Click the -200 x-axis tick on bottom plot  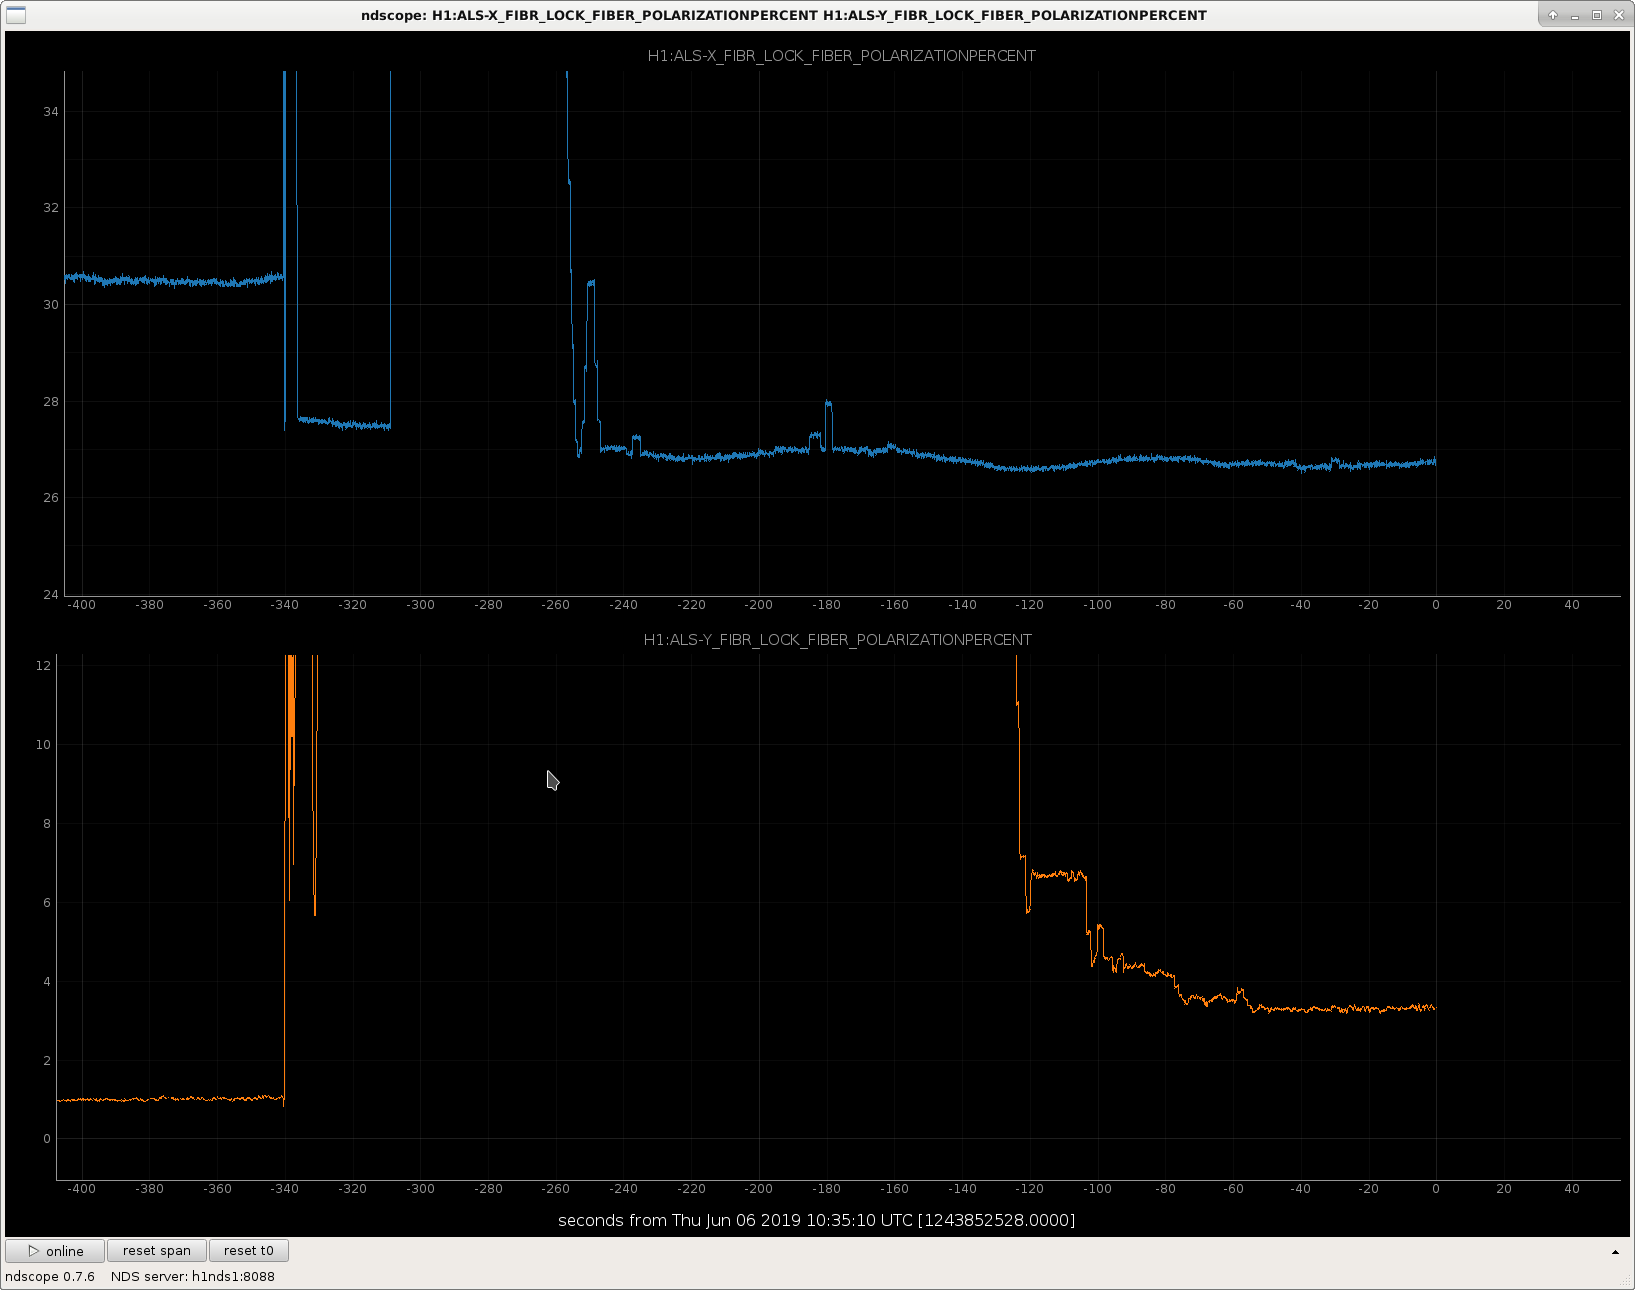(x=759, y=1189)
